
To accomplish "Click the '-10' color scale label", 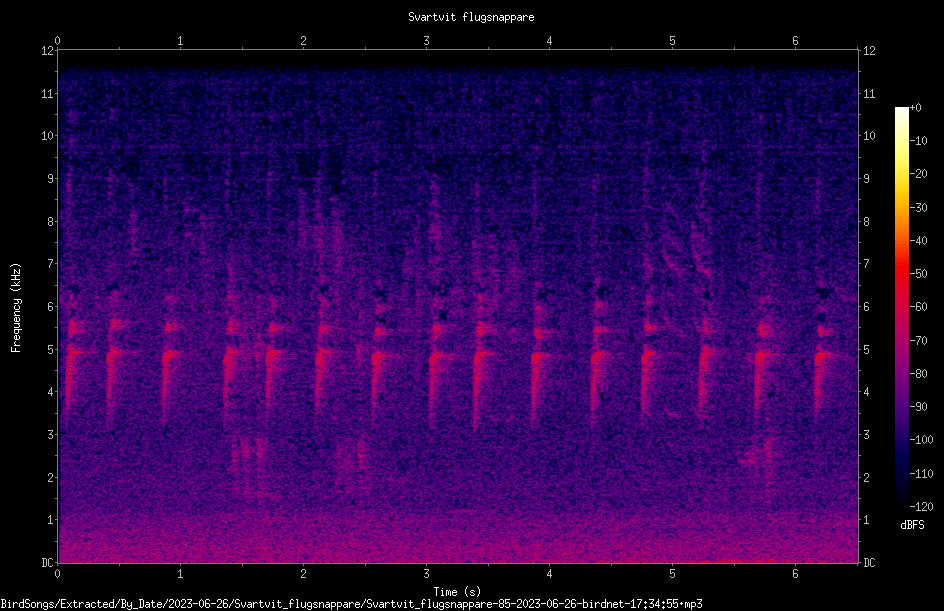I will pyautogui.click(x=919, y=141).
